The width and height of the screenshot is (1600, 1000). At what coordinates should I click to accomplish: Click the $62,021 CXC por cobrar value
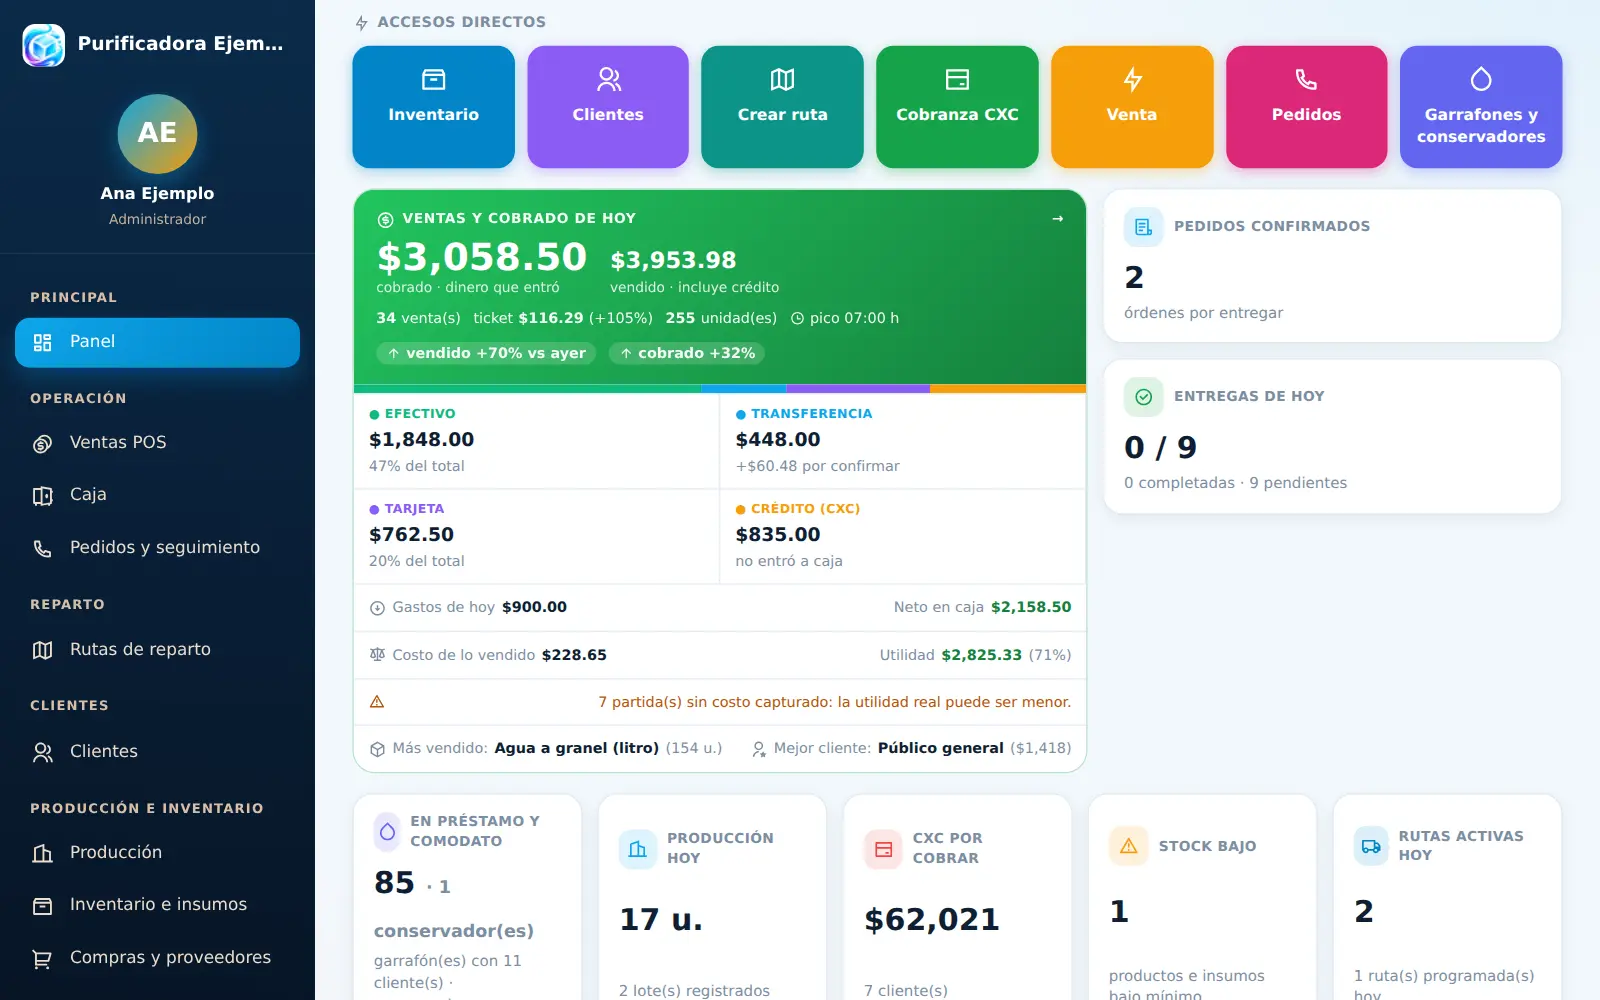(x=932, y=919)
